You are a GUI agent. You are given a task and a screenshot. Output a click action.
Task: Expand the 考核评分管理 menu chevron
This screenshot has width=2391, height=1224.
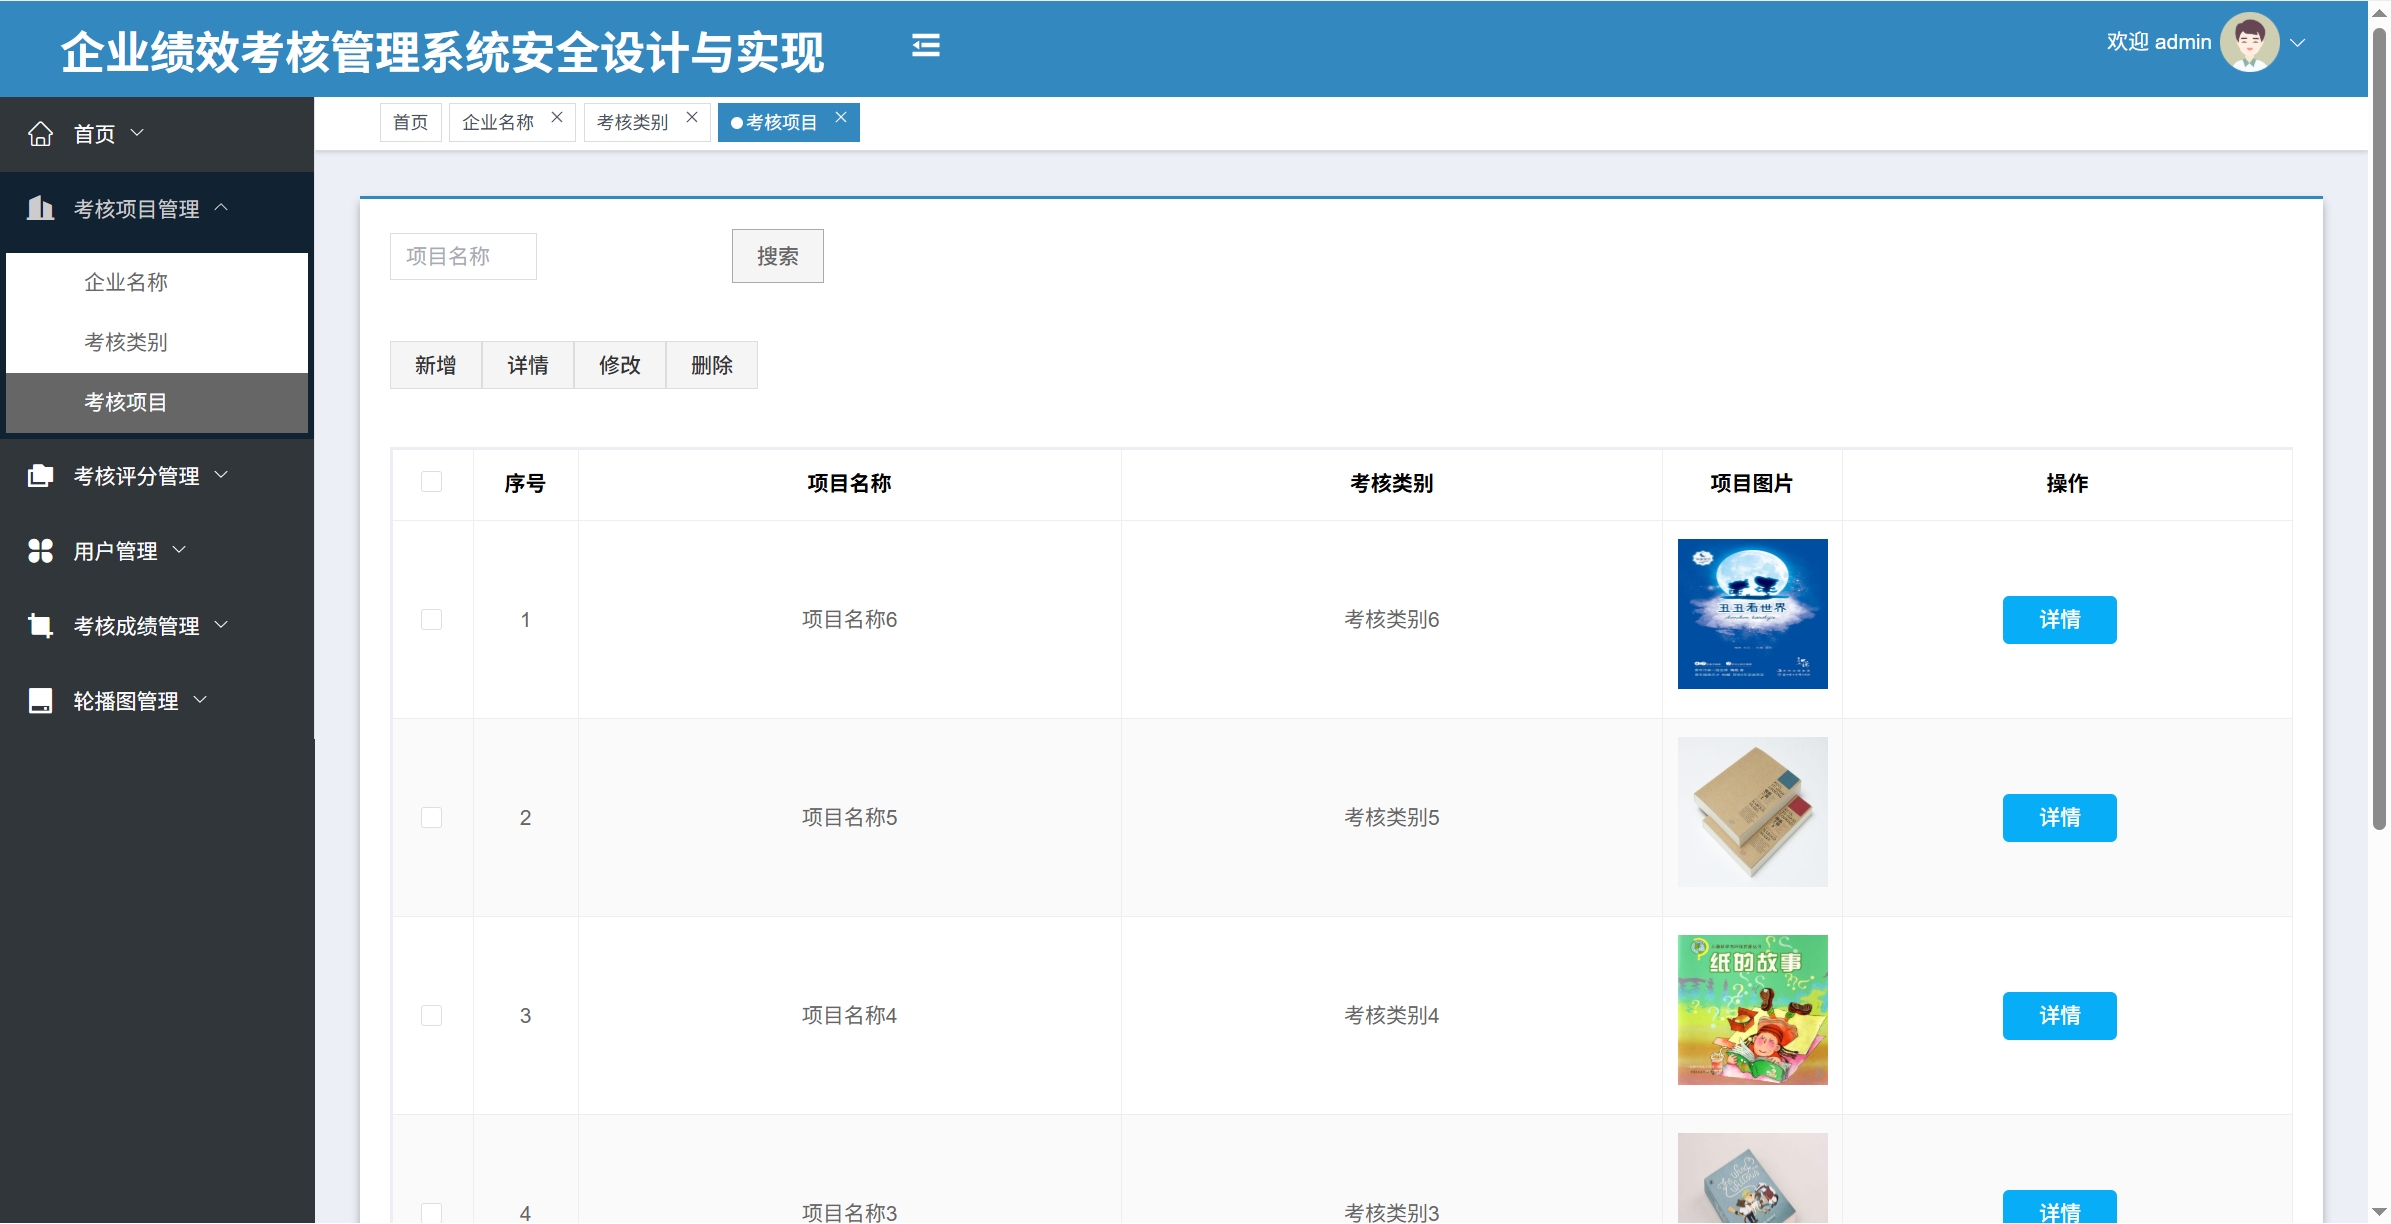(x=222, y=475)
